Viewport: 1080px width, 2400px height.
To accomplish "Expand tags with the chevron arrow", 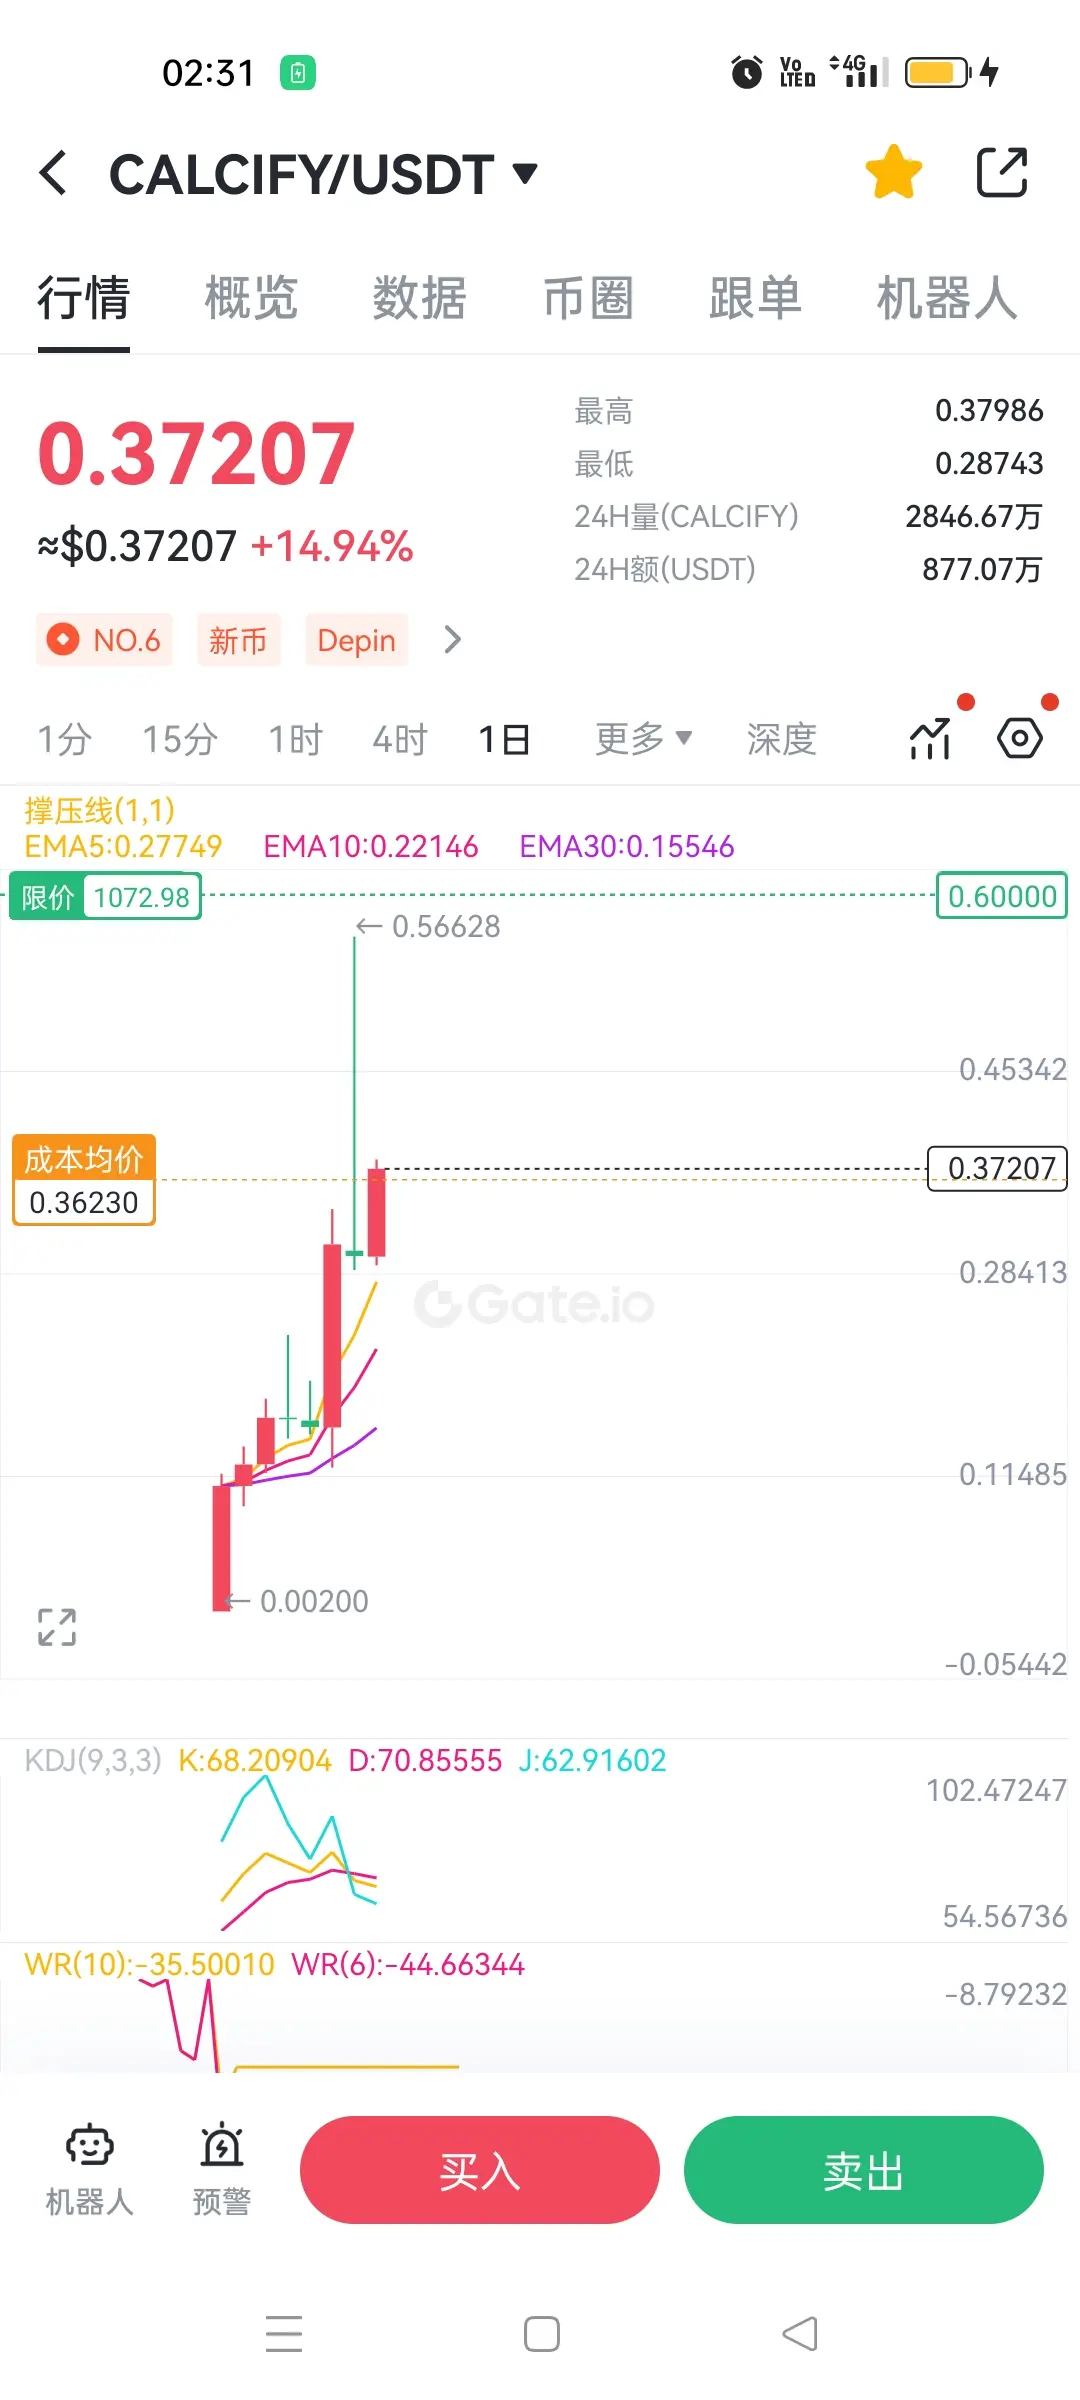I will pos(452,639).
